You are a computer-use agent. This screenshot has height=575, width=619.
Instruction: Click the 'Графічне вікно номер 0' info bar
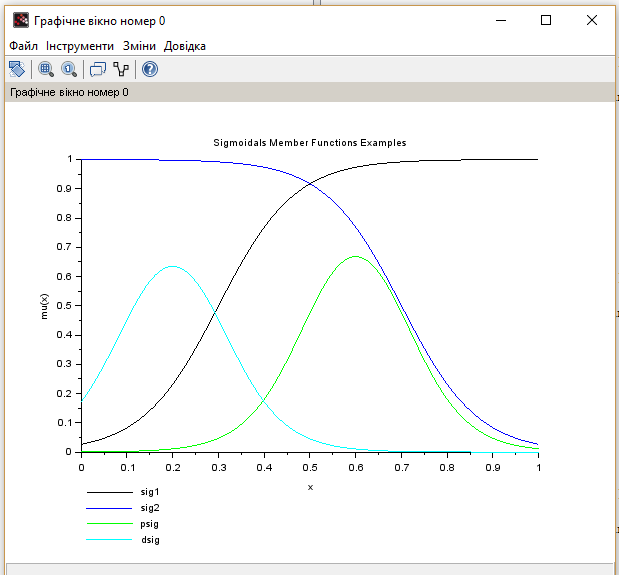pyautogui.click(x=70, y=92)
